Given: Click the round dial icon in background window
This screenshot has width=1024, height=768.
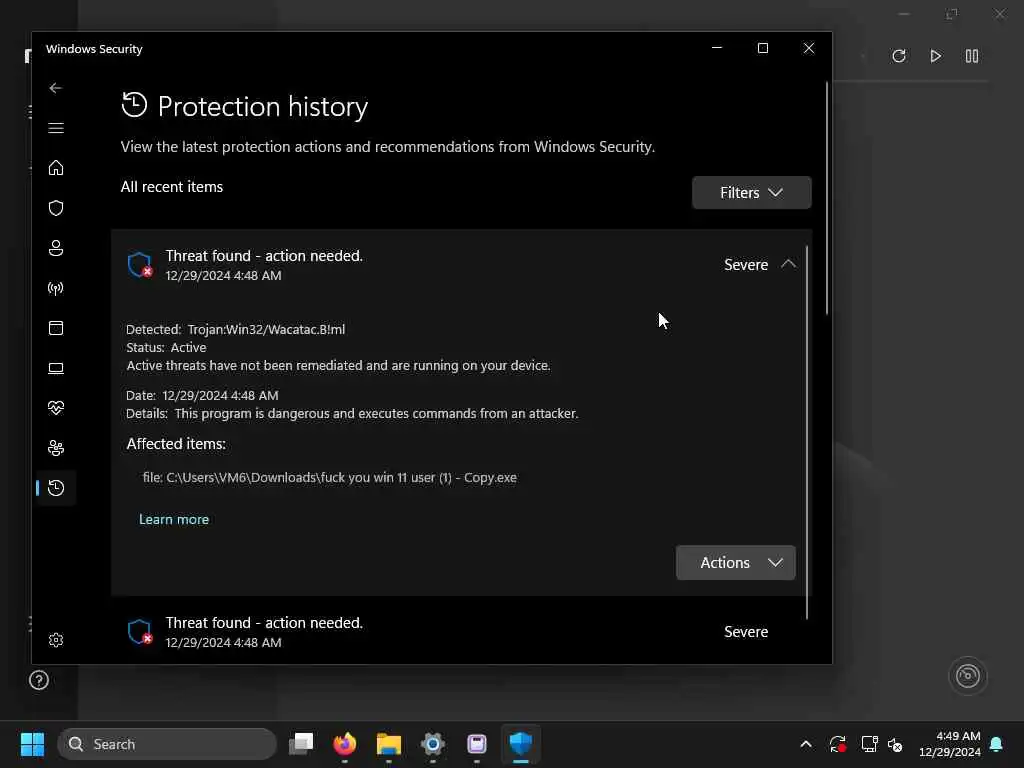Looking at the screenshot, I should [x=967, y=676].
